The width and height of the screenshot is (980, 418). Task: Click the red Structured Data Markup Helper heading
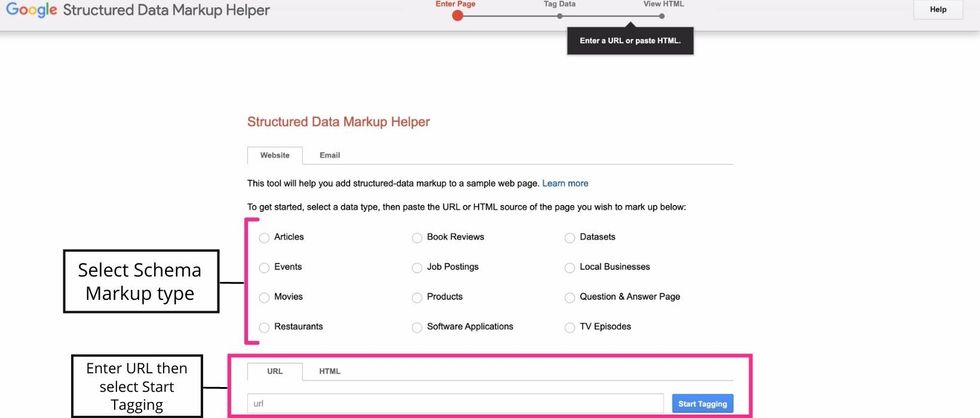tap(339, 122)
